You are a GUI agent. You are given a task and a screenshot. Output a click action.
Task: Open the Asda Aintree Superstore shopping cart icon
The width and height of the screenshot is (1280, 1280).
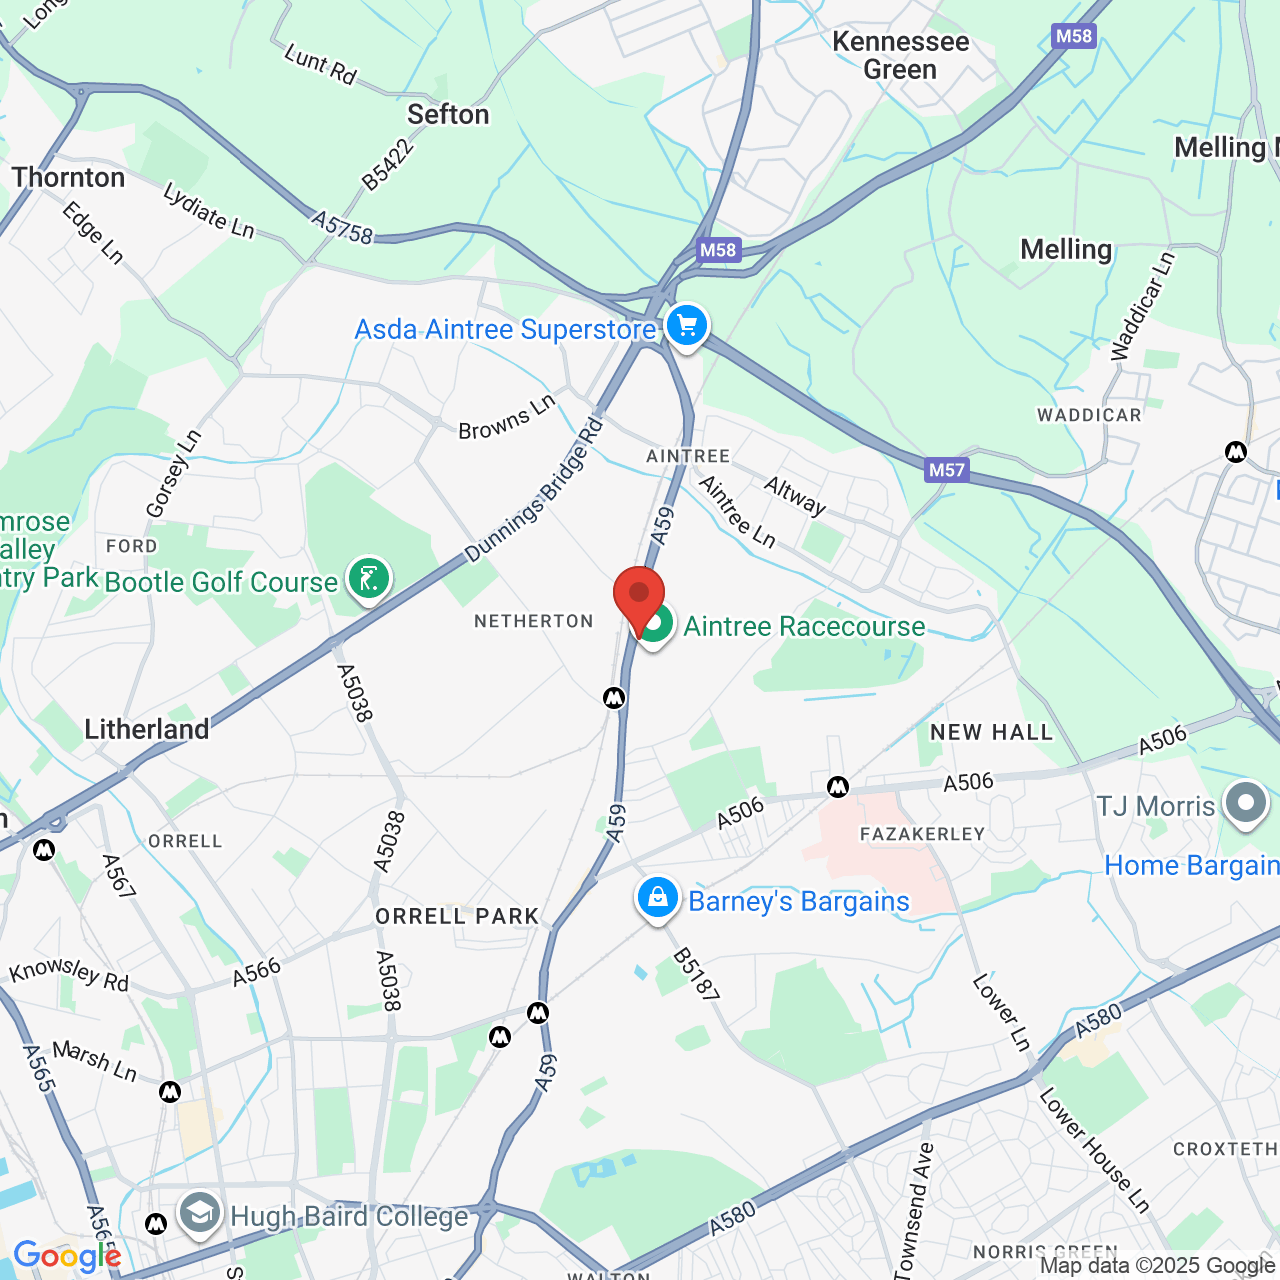[687, 327]
